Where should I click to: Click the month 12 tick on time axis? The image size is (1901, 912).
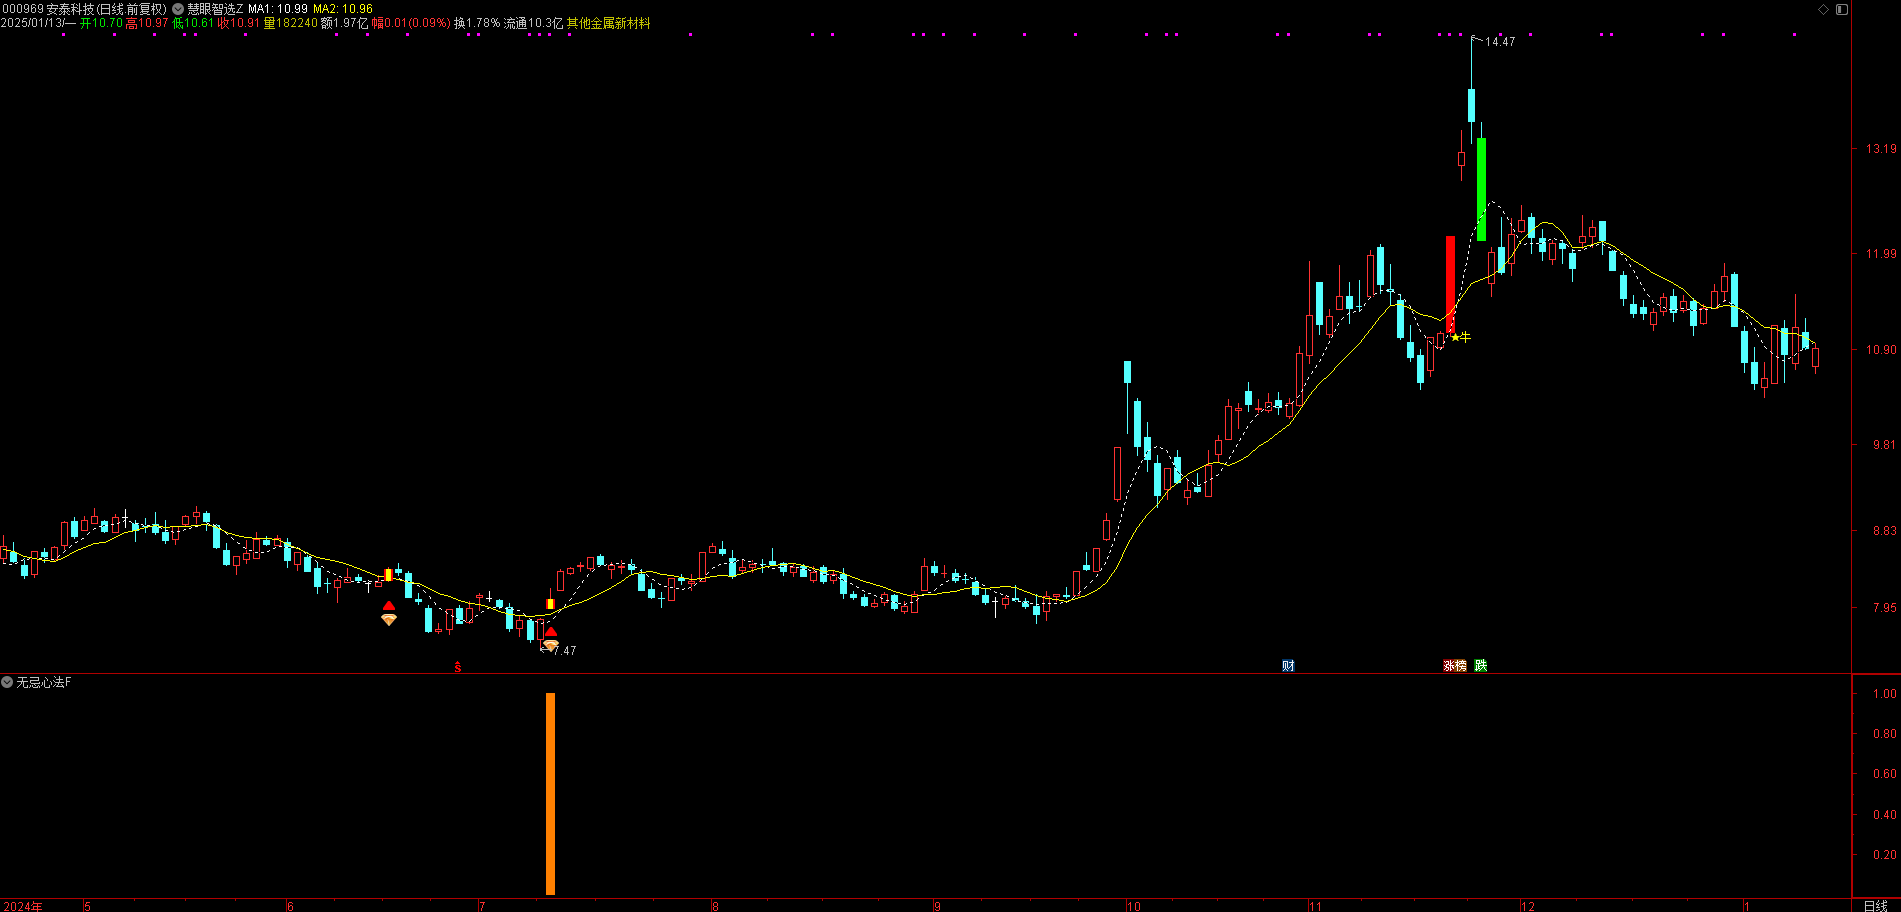pyautogui.click(x=1527, y=906)
